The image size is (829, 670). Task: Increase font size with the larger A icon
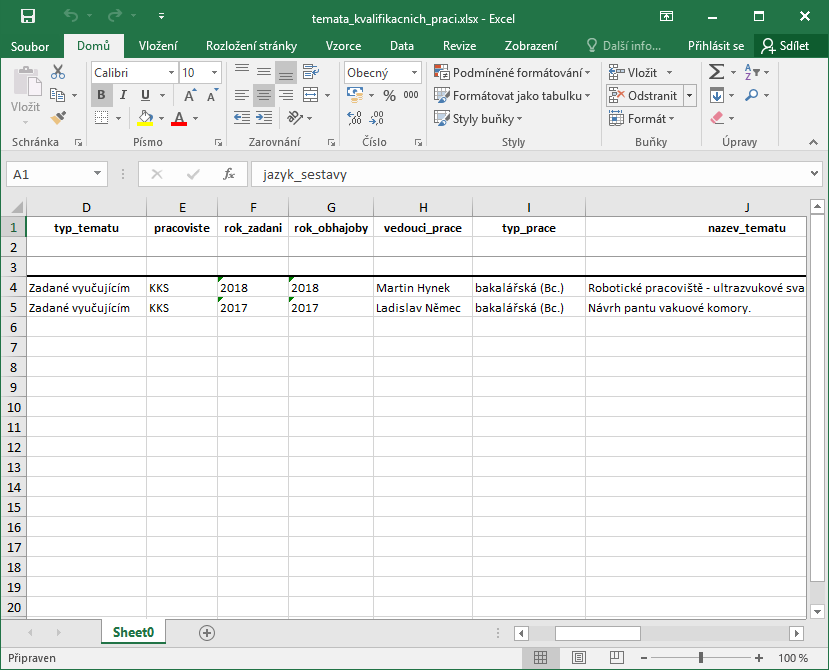tap(190, 95)
